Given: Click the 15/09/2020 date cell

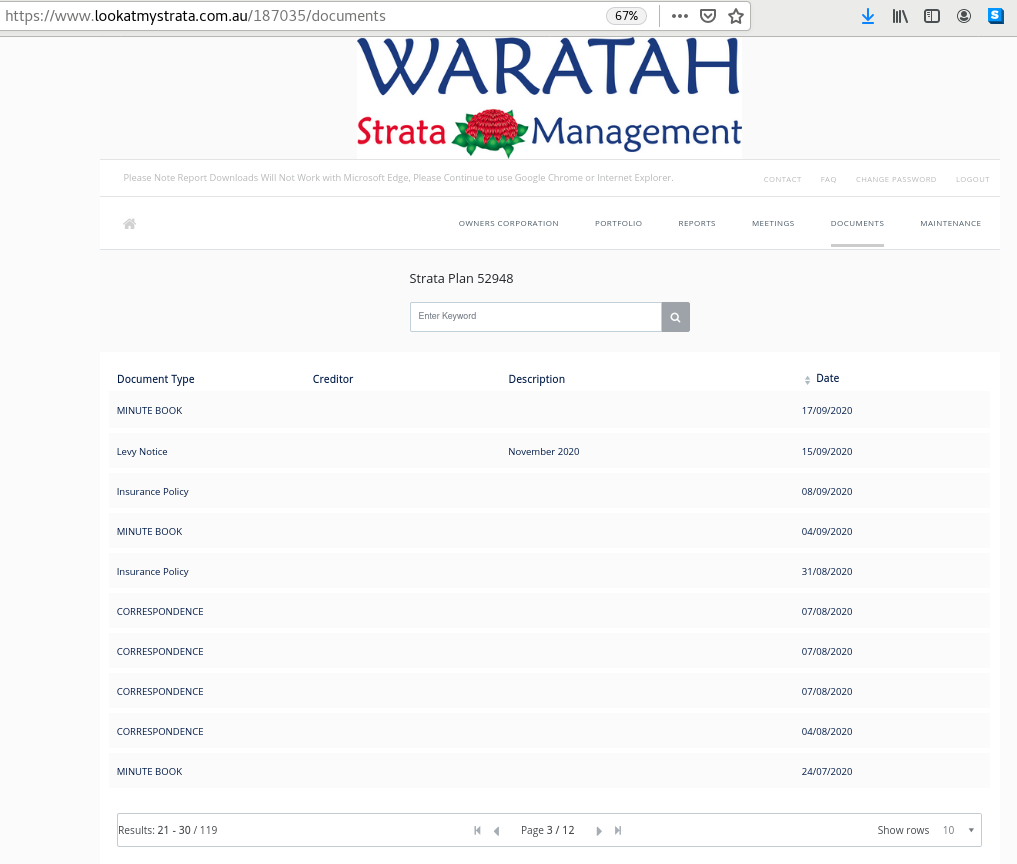Looking at the screenshot, I should pyautogui.click(x=827, y=451).
